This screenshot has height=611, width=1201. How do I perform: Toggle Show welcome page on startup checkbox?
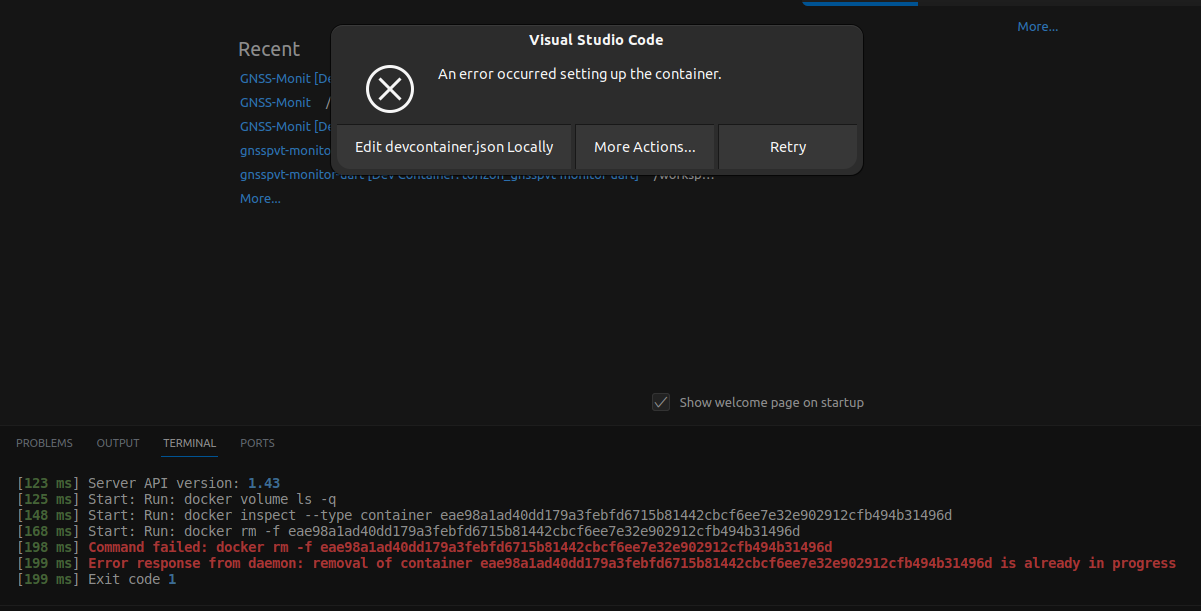[660, 402]
